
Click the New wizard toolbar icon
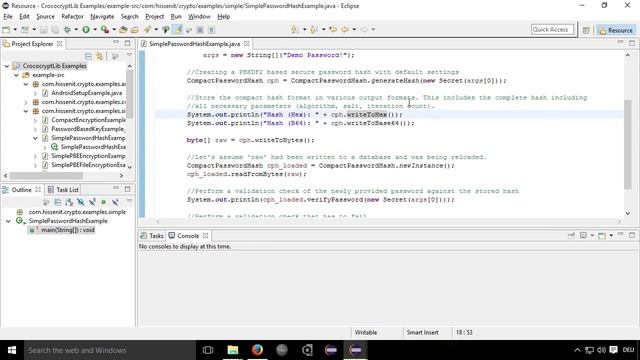pos(6,30)
